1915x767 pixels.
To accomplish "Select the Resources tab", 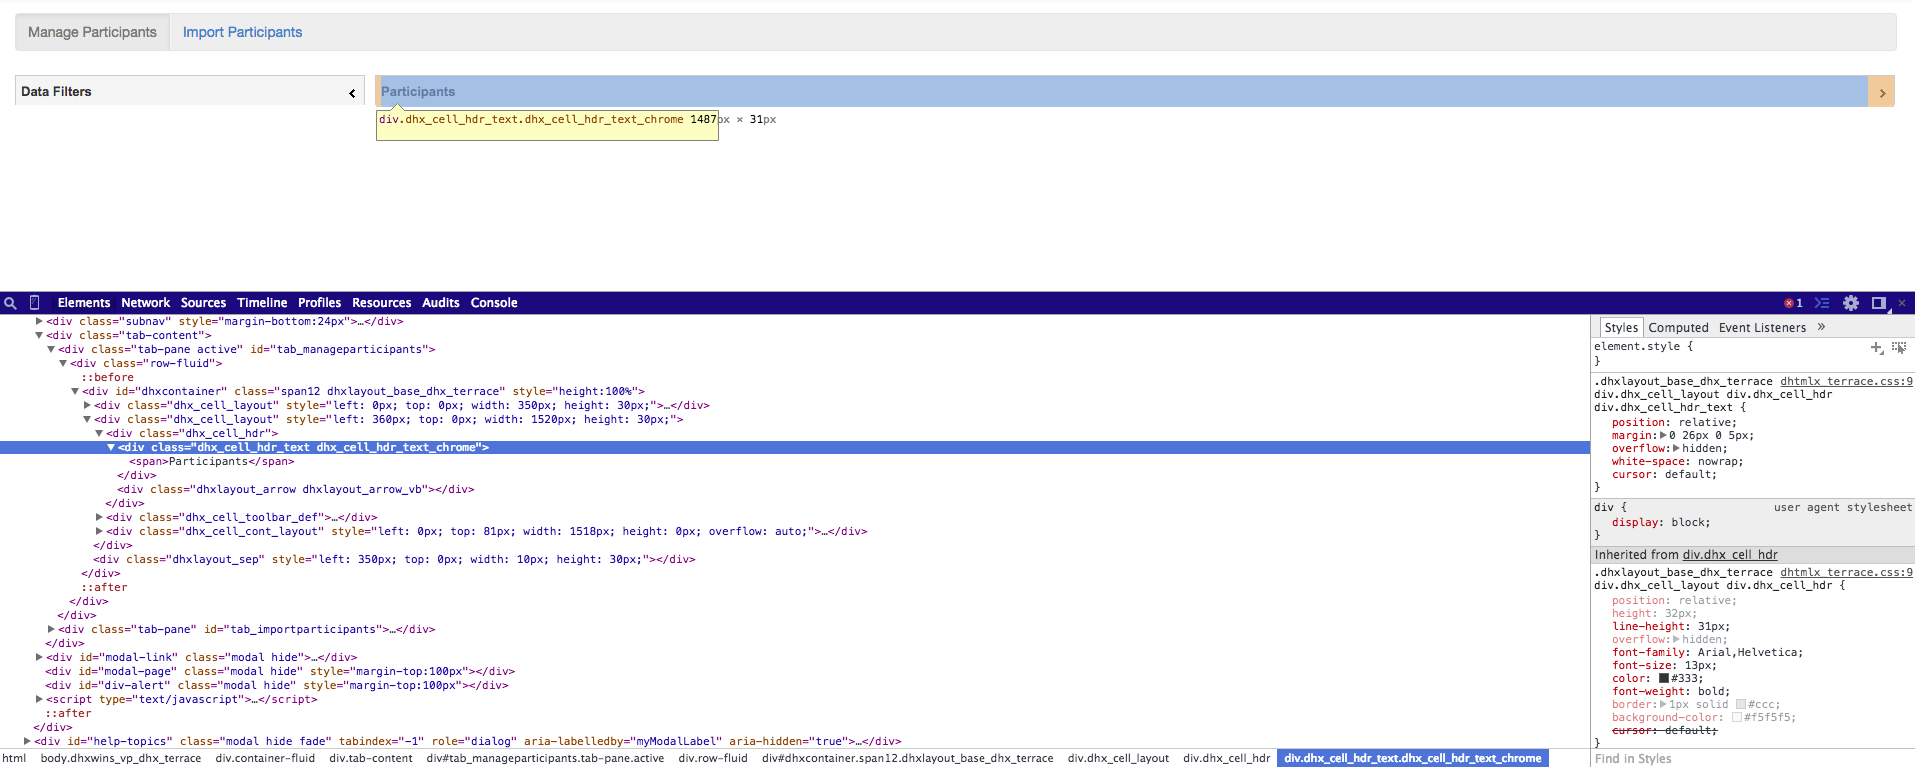I will click(382, 303).
